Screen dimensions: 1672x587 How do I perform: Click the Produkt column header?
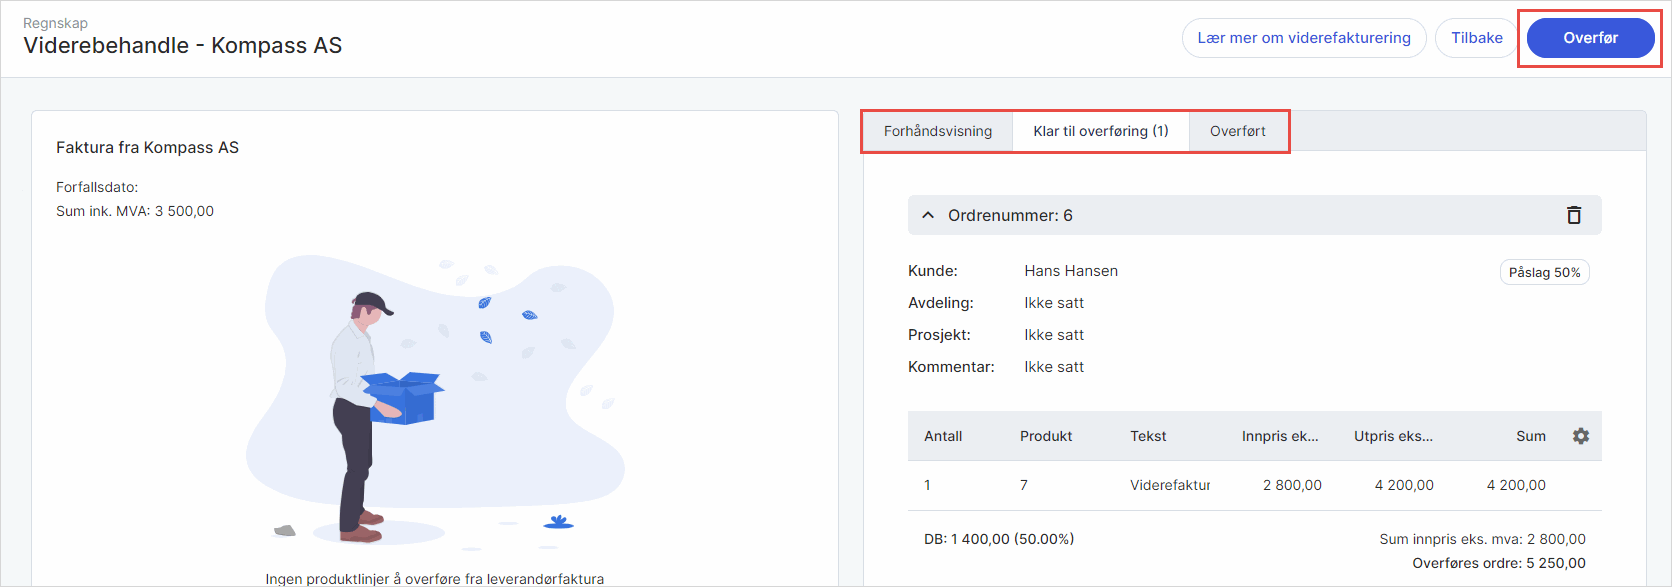[1045, 436]
